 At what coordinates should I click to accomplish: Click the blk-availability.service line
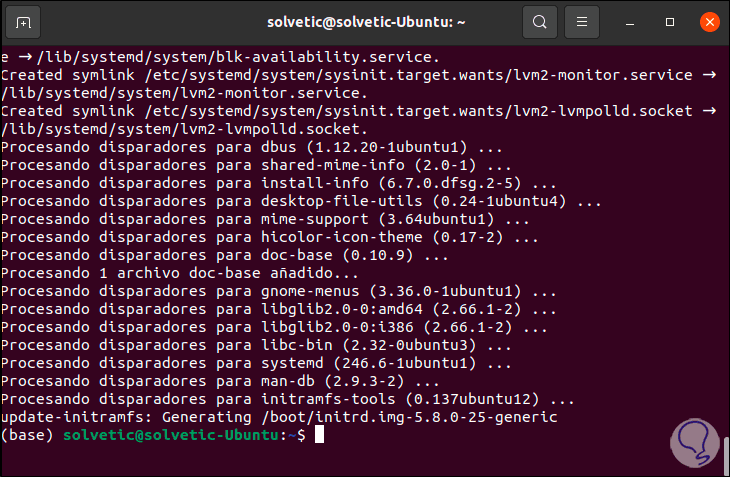click(x=220, y=57)
